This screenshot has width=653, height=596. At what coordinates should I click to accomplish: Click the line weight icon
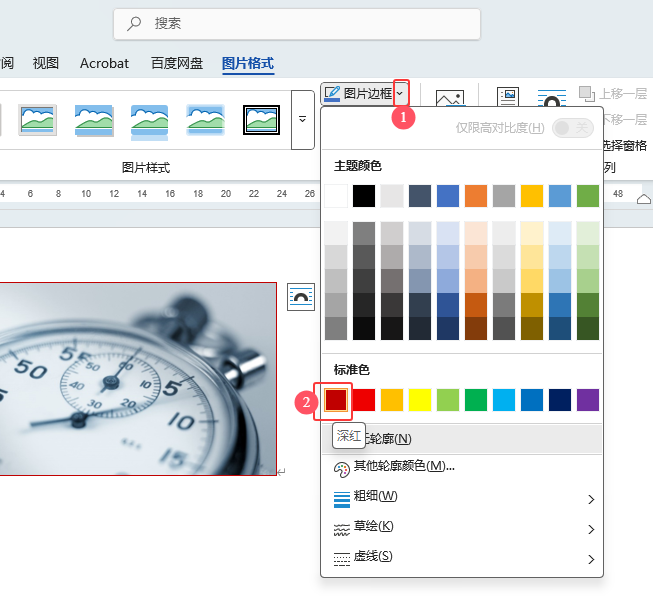[342, 499]
